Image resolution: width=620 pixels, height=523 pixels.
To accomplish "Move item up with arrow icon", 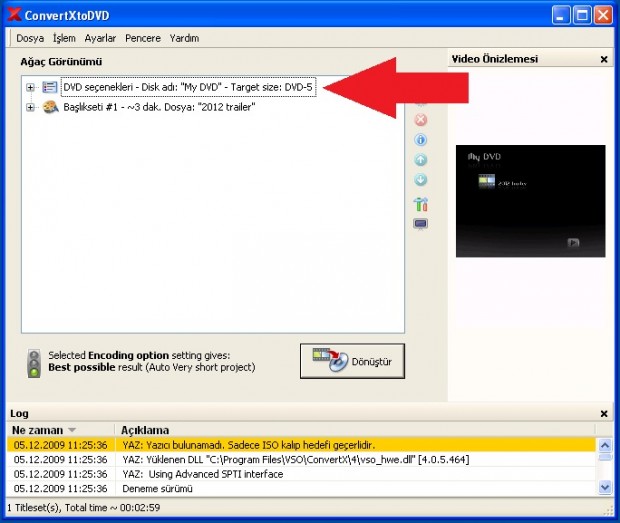I will 421,160.
